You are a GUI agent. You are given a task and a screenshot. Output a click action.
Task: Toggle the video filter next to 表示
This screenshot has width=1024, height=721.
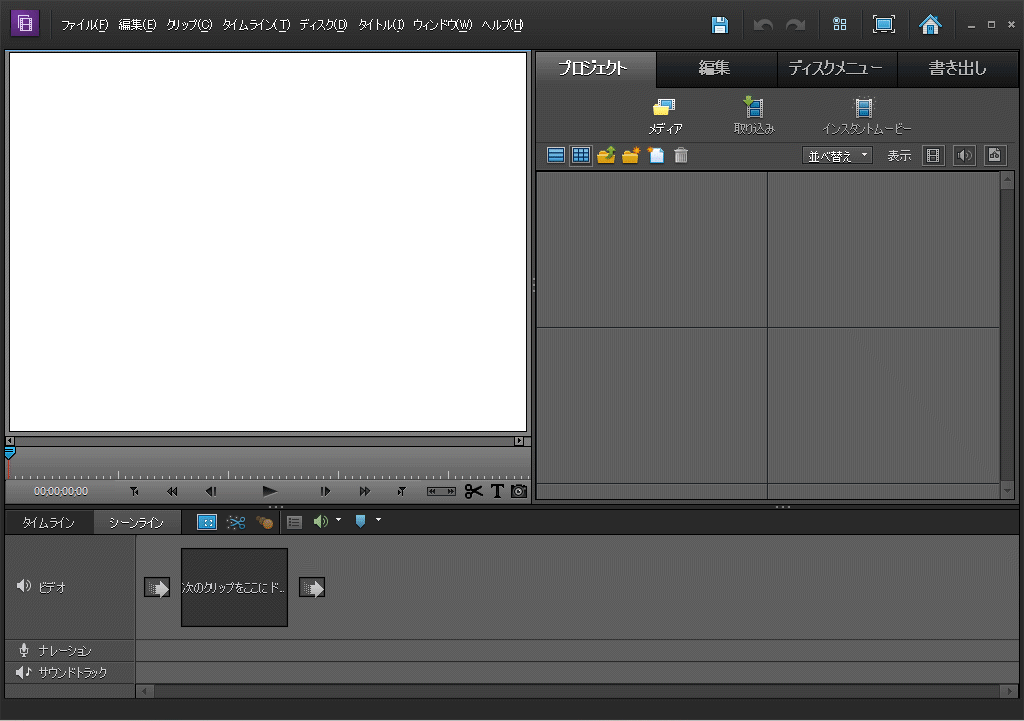(x=932, y=155)
